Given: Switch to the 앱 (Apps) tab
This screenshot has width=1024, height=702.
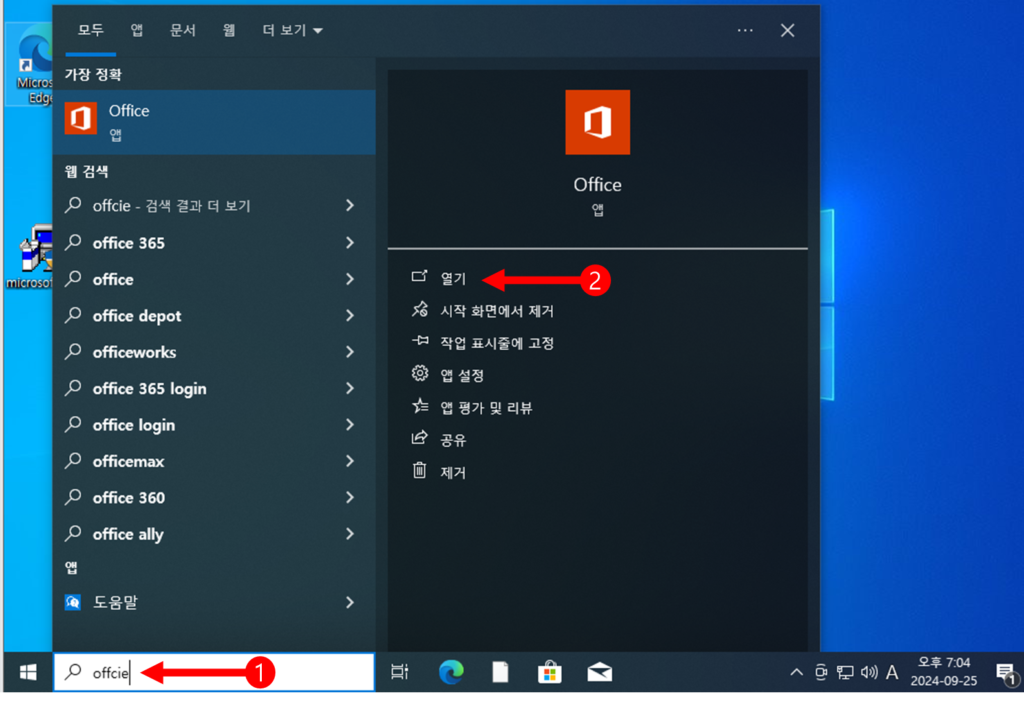Looking at the screenshot, I should click(136, 30).
